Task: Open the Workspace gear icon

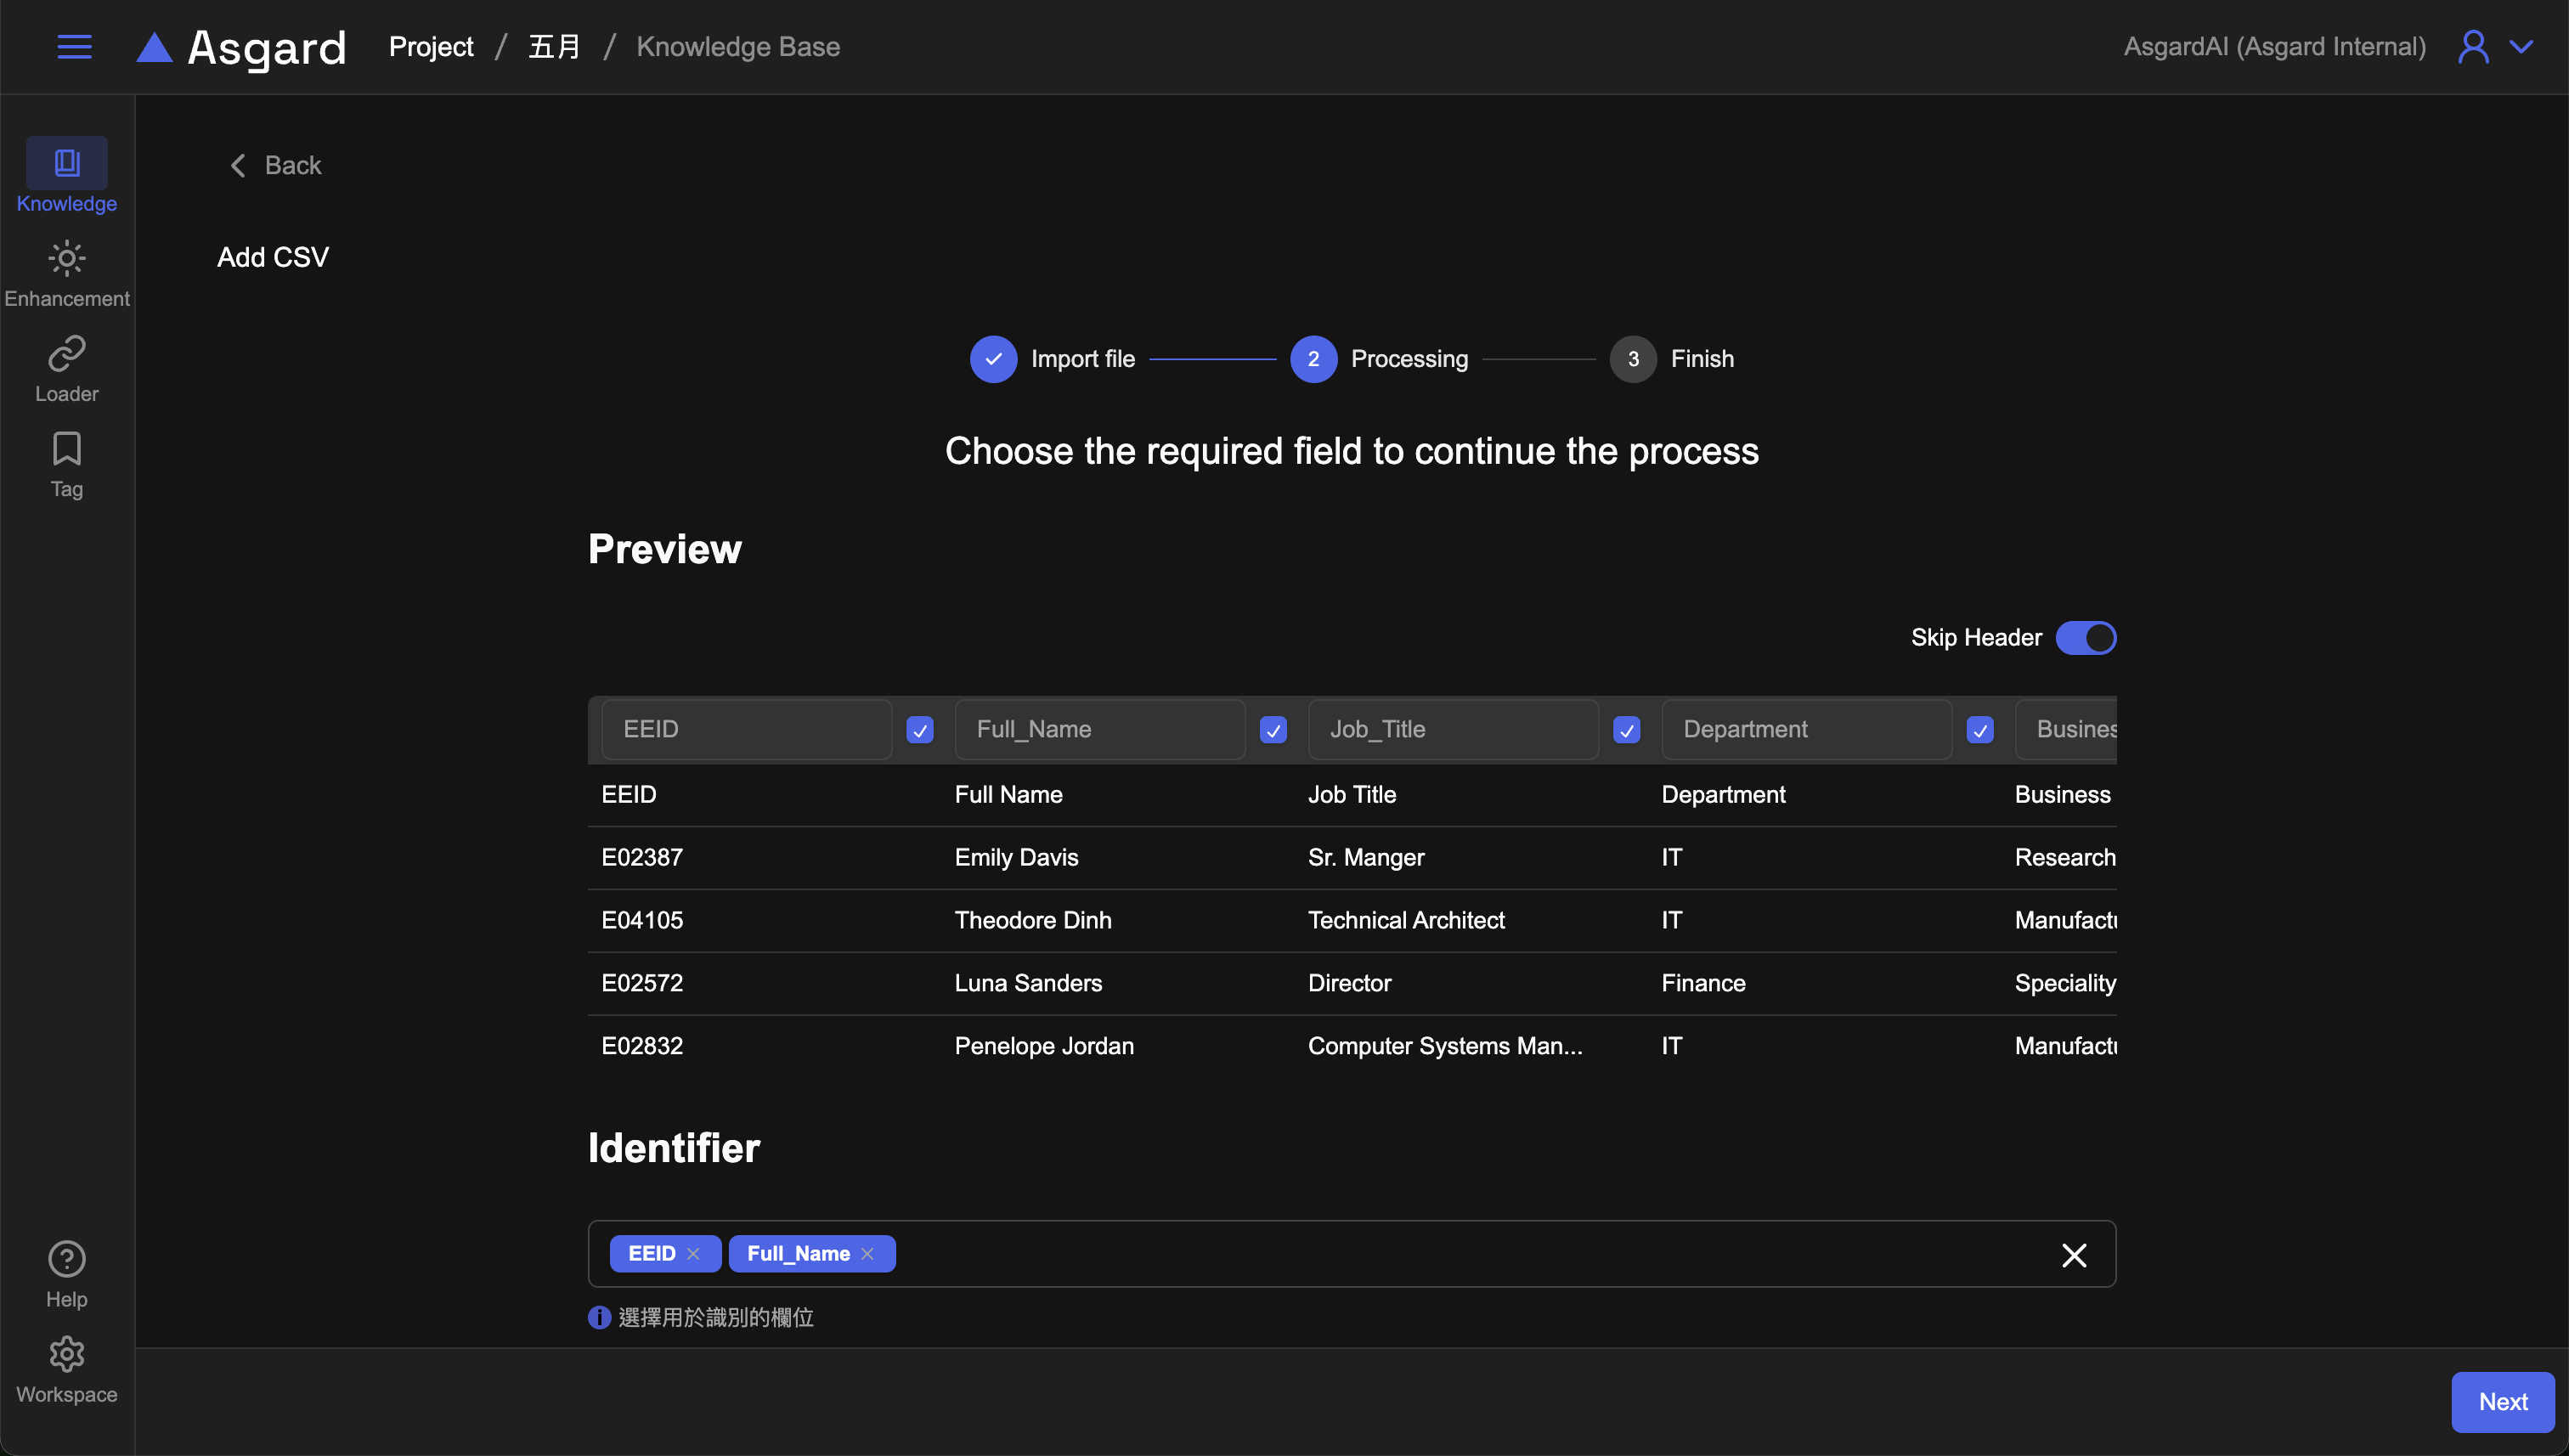Action: click(67, 1354)
